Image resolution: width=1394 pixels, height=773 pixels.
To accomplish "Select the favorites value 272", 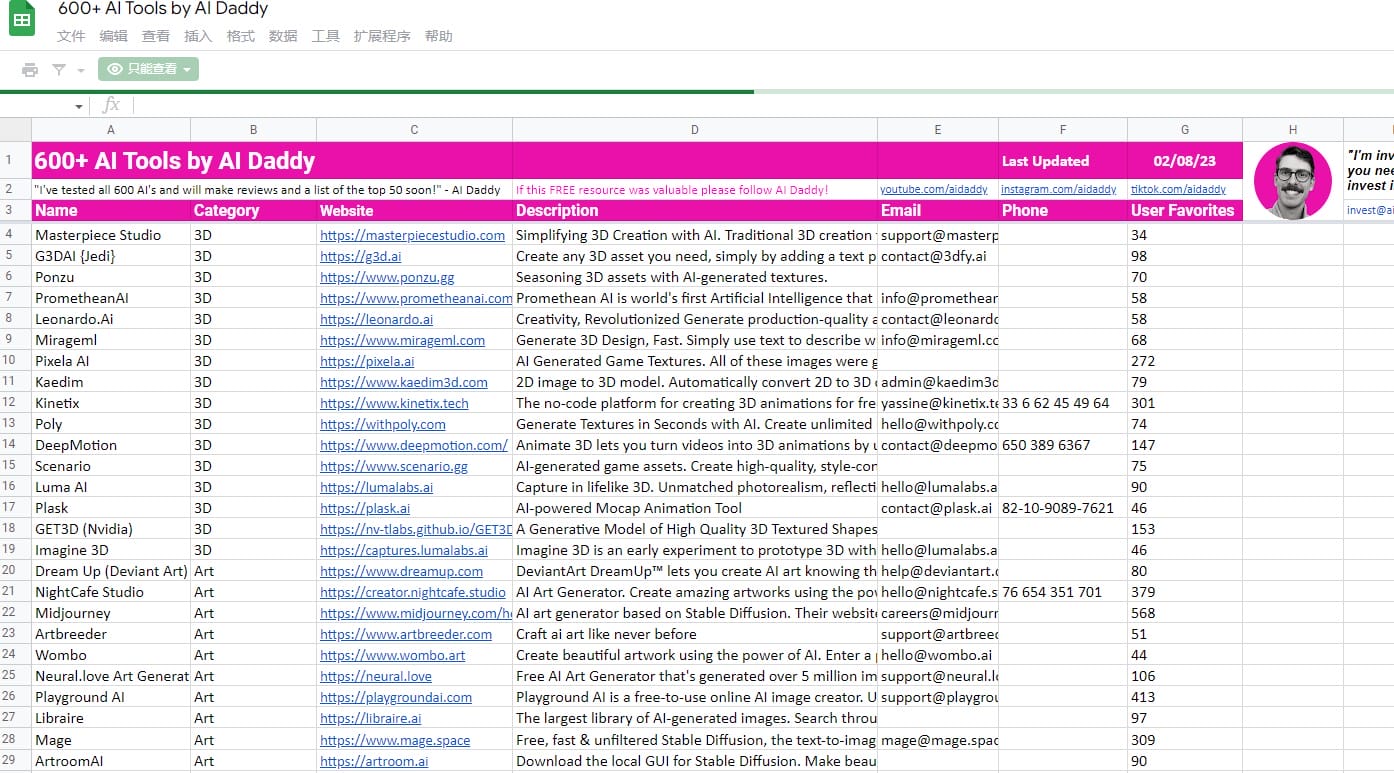I will [x=1185, y=361].
